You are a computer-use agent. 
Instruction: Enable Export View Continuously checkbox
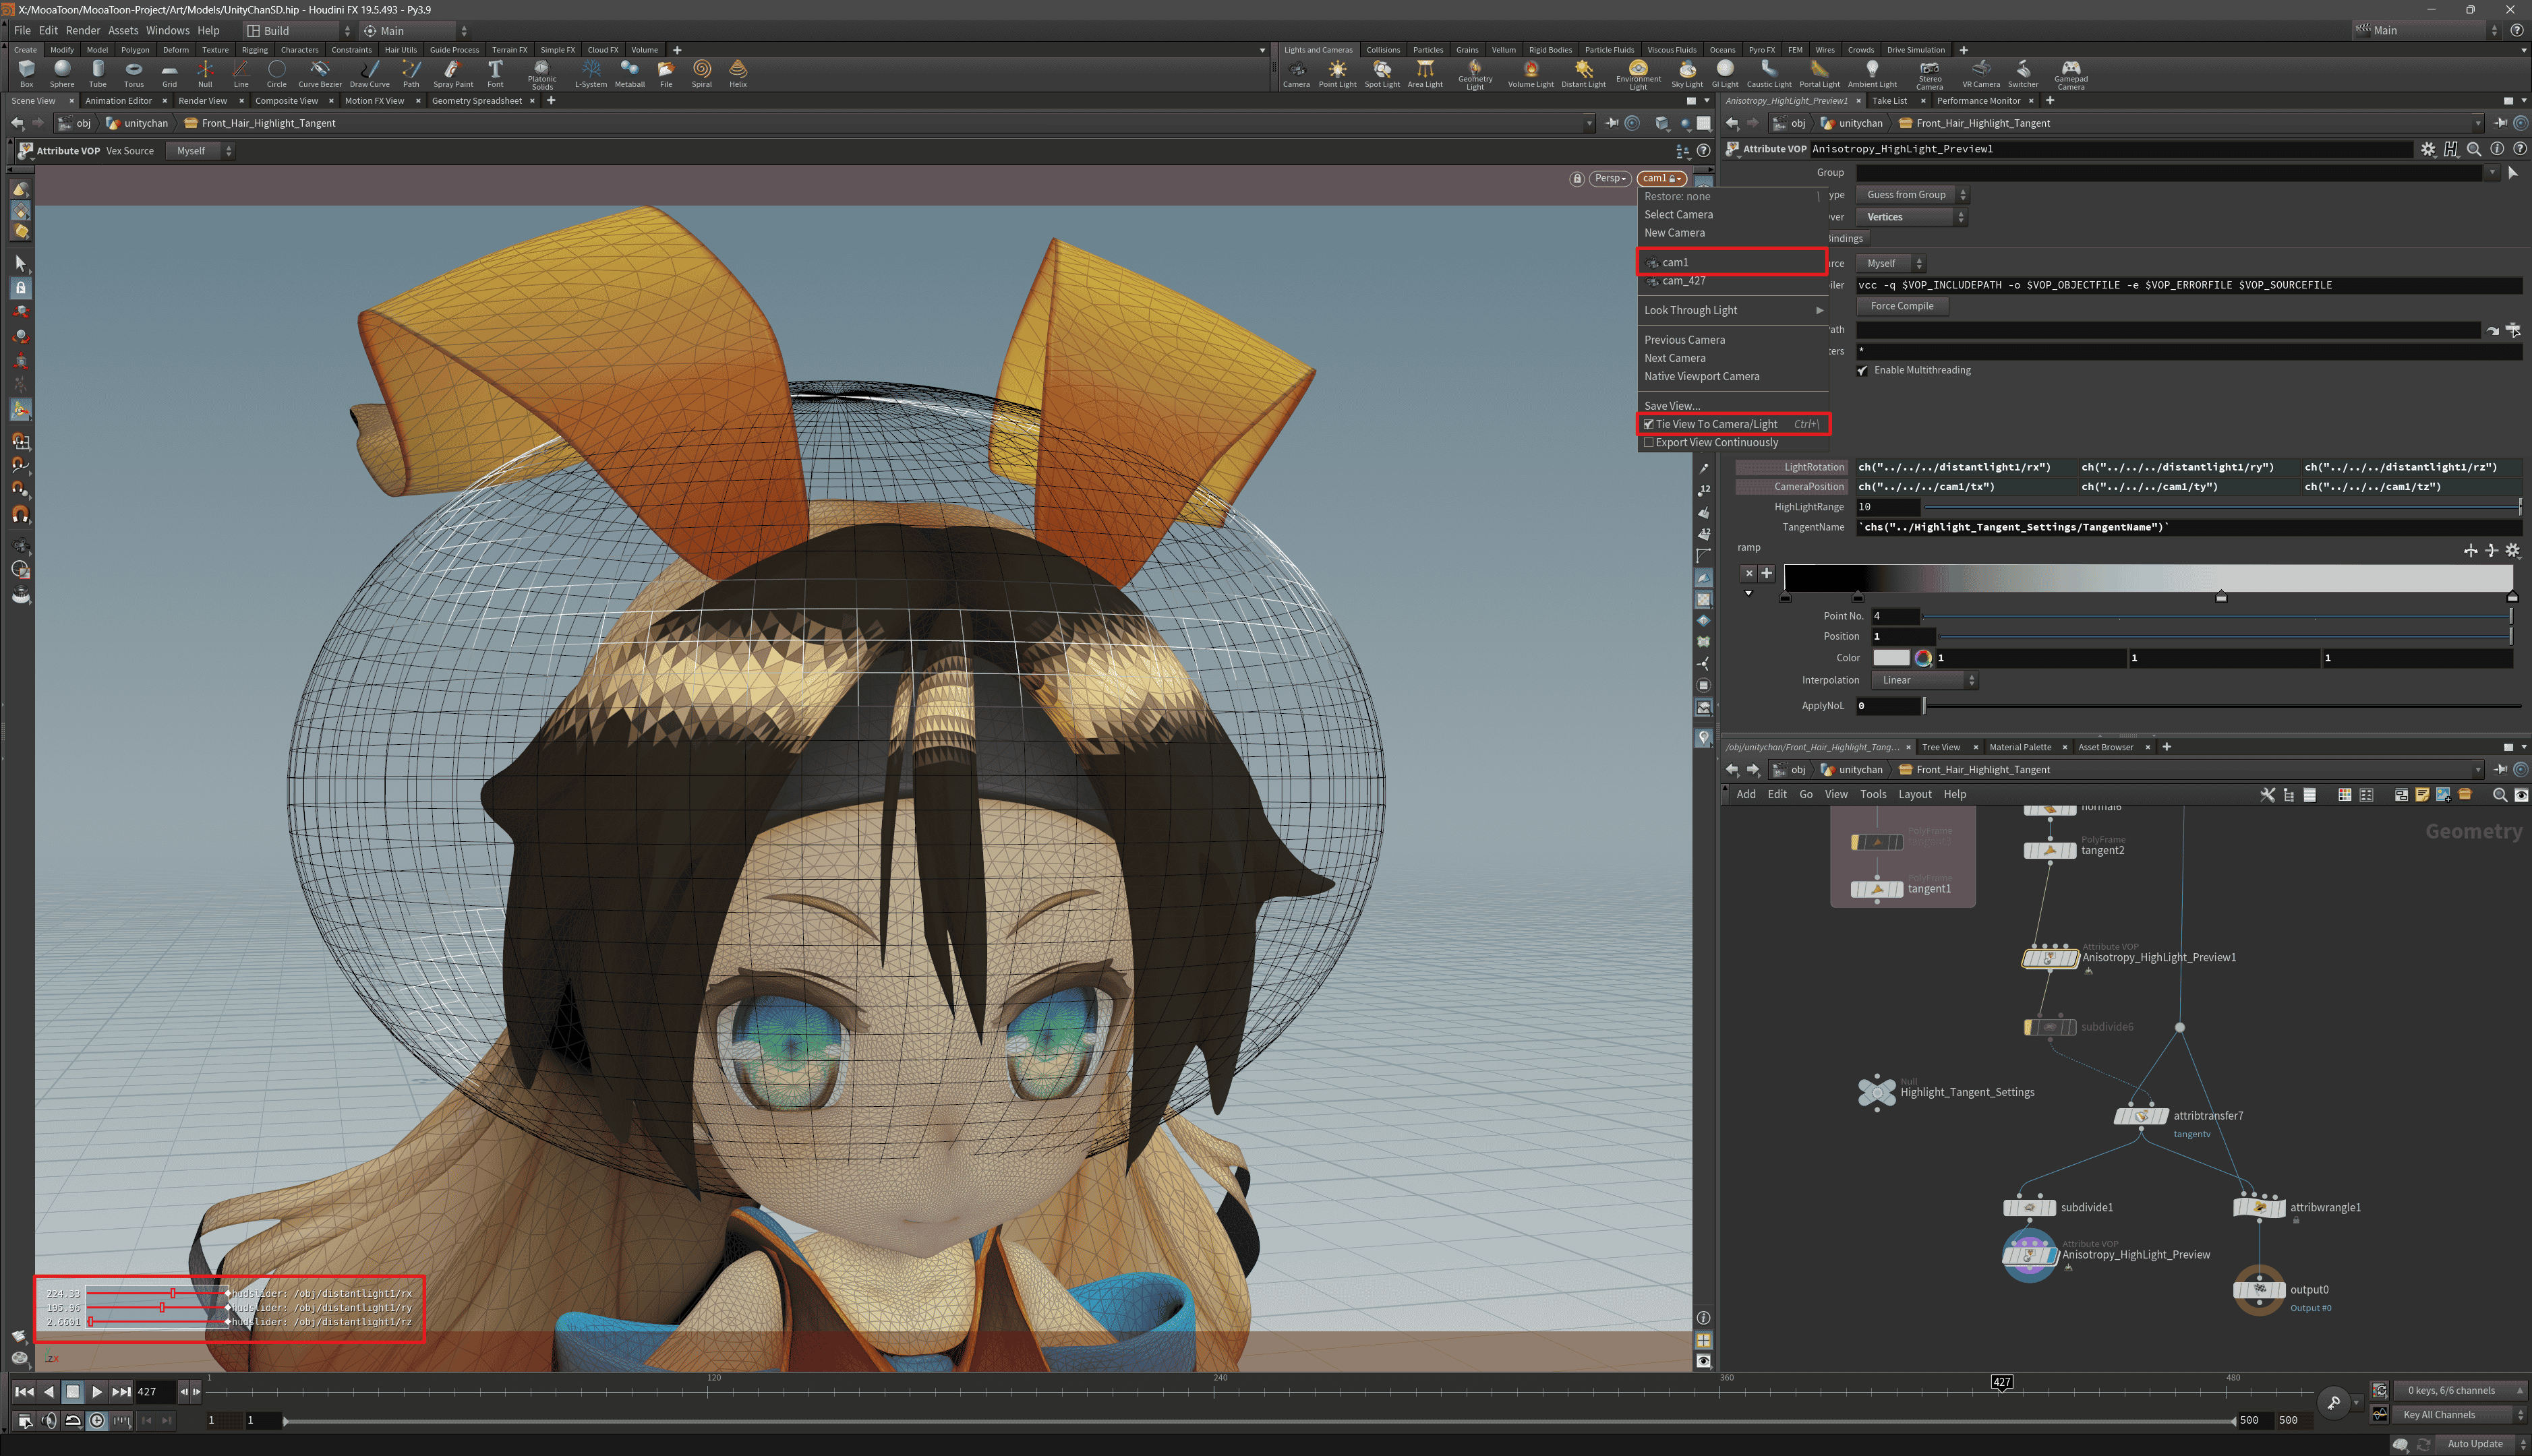(x=1649, y=442)
